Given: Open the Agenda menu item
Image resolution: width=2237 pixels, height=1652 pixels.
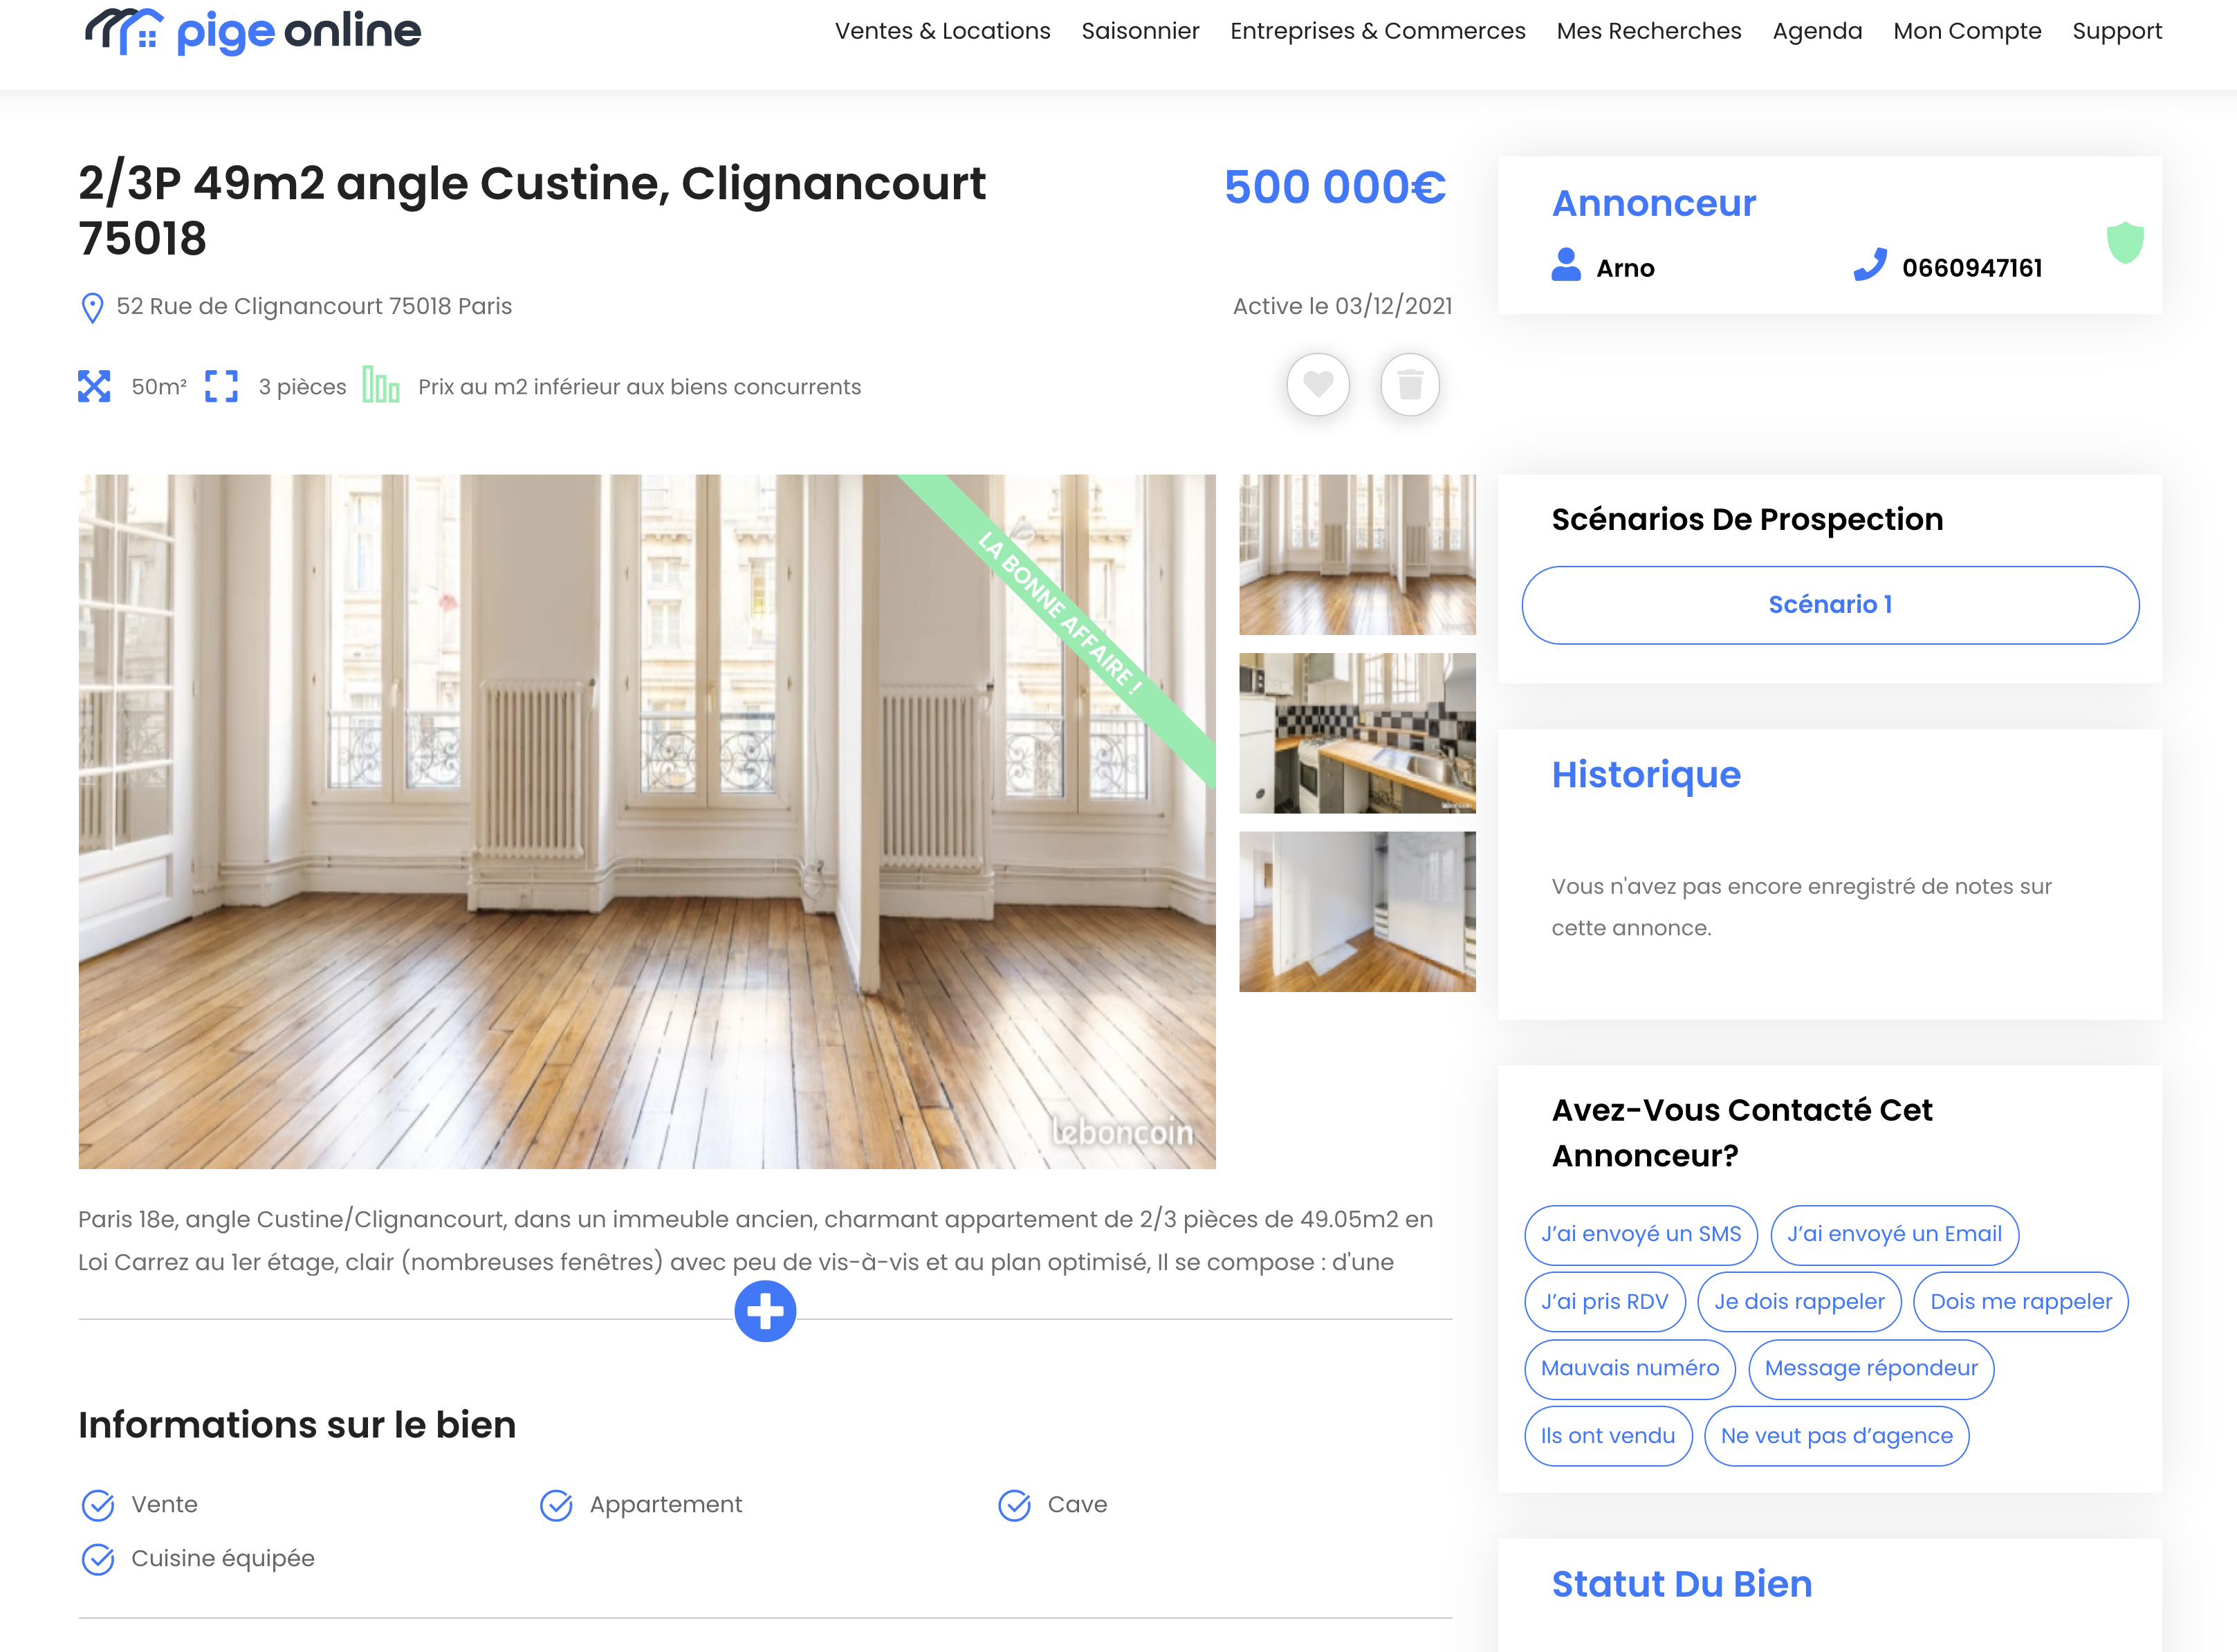Looking at the screenshot, I should (x=1817, y=31).
